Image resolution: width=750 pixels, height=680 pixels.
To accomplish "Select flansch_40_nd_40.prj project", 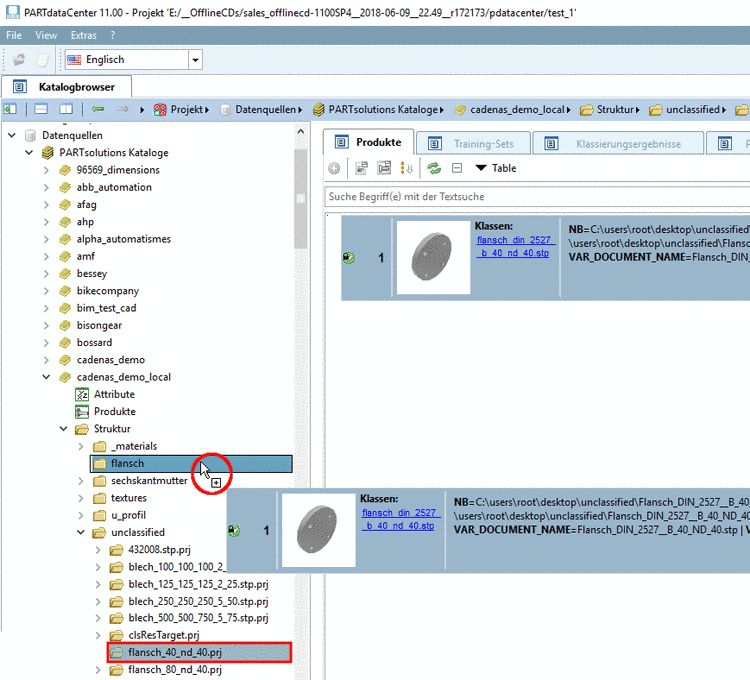I will [x=199, y=652].
